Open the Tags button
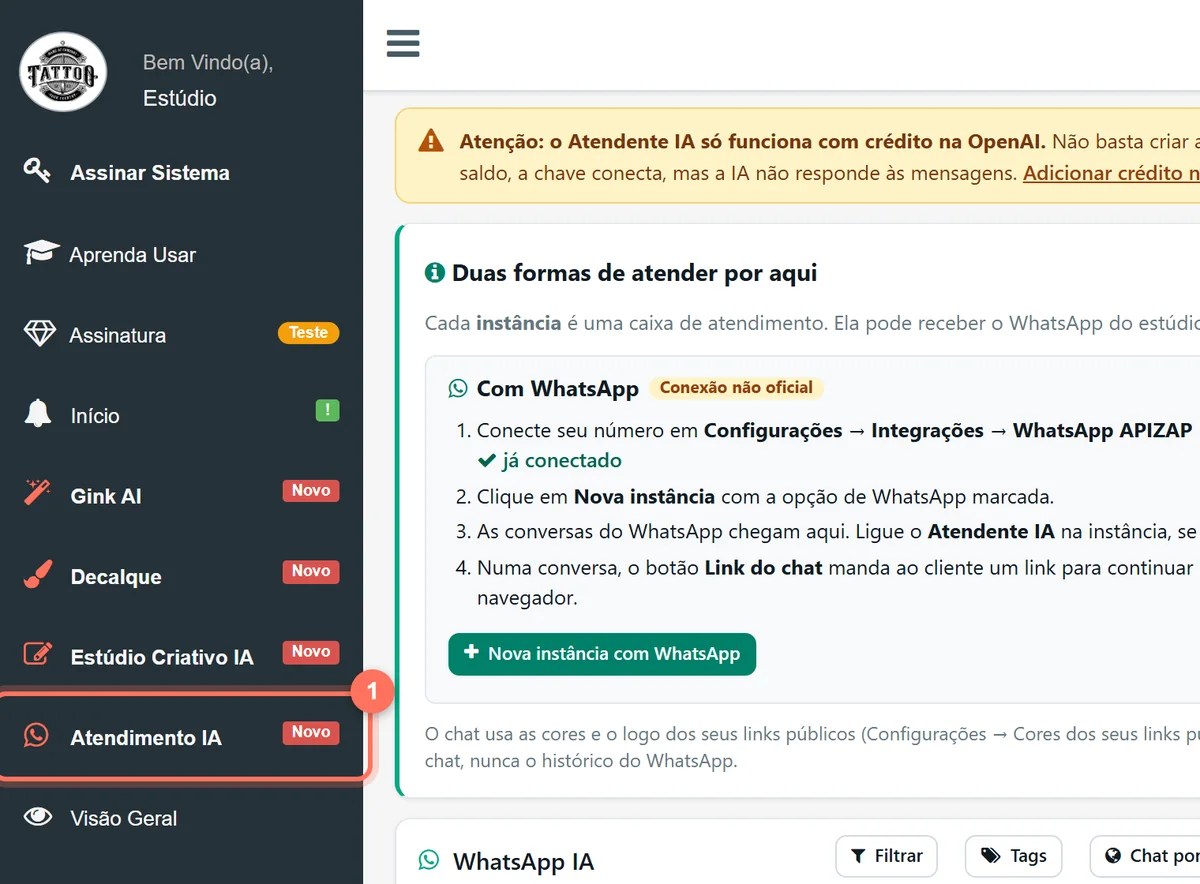The image size is (1200, 884). (x=1013, y=856)
